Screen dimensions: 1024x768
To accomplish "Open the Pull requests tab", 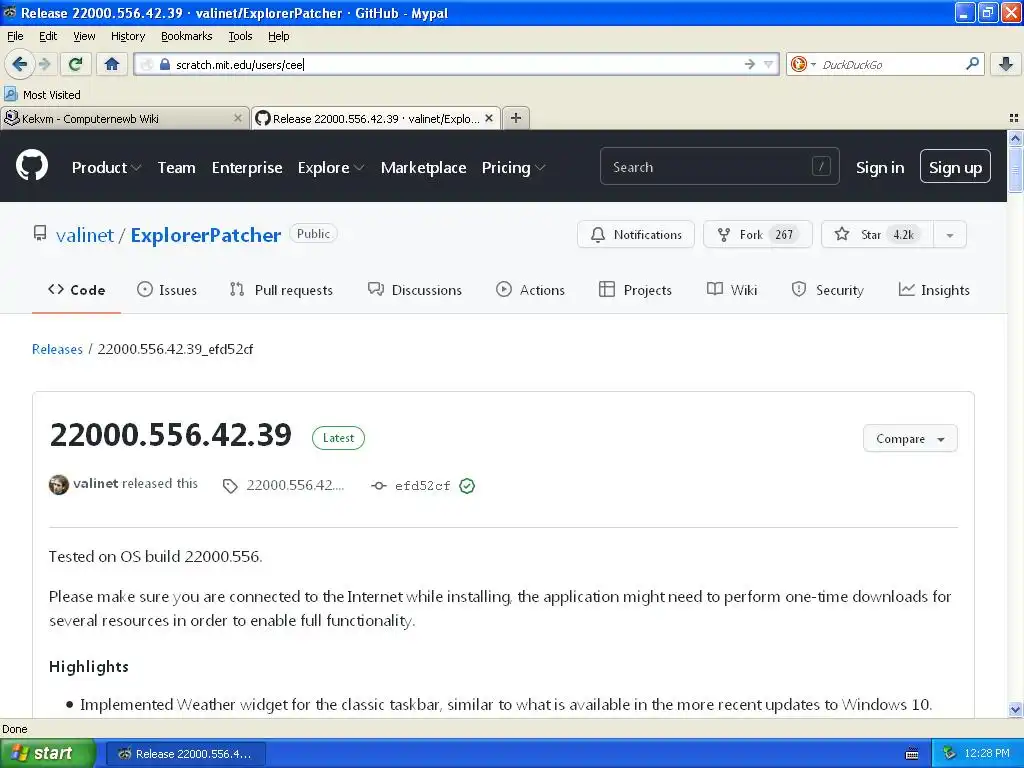I will point(281,290).
